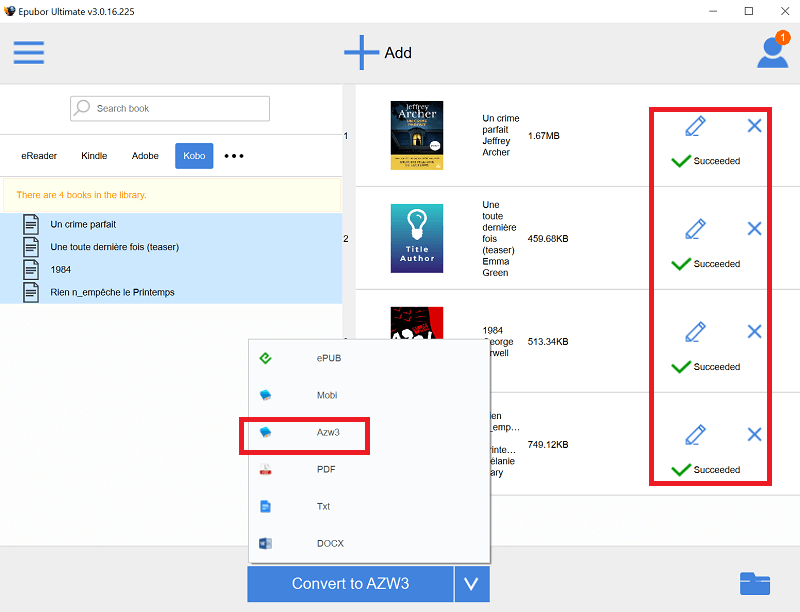
Task: Click Un crime parfait Jeffrey Archer title text
Action: pos(501,135)
